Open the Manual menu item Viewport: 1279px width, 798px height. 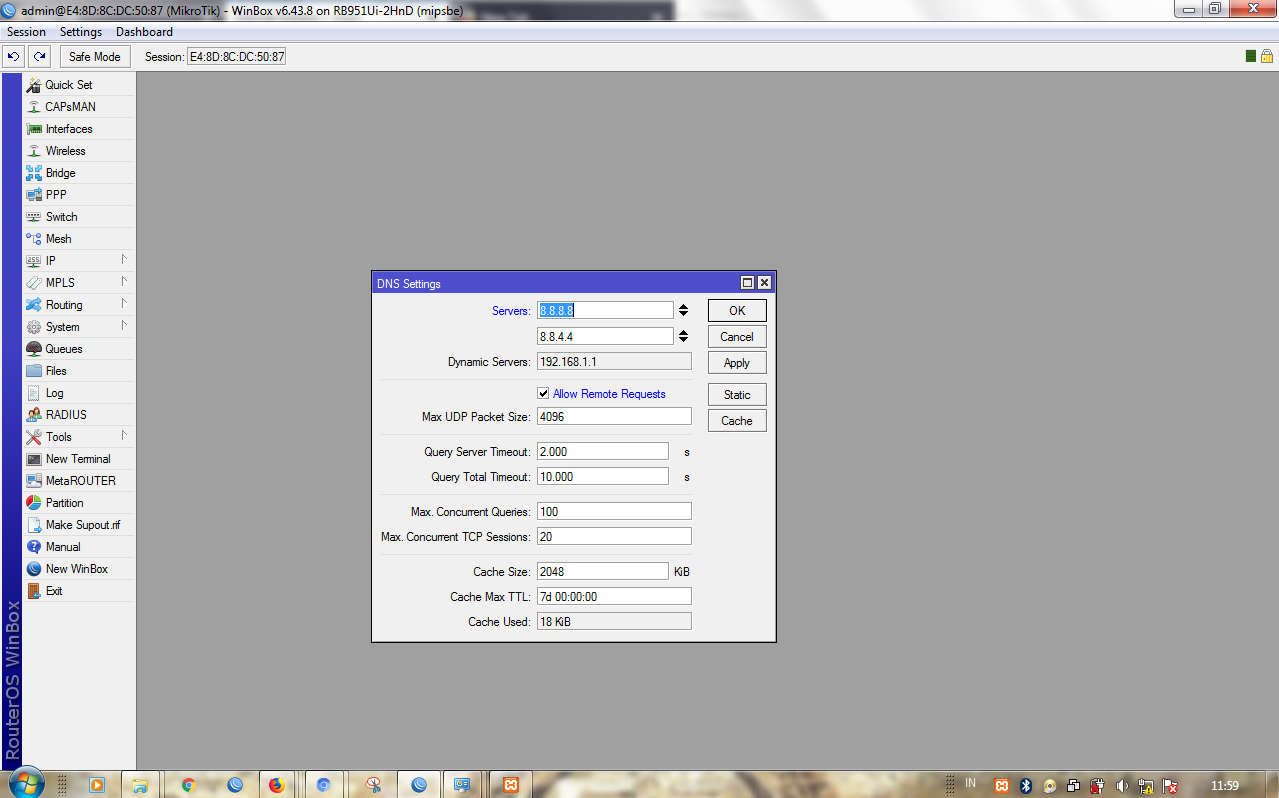point(79,547)
